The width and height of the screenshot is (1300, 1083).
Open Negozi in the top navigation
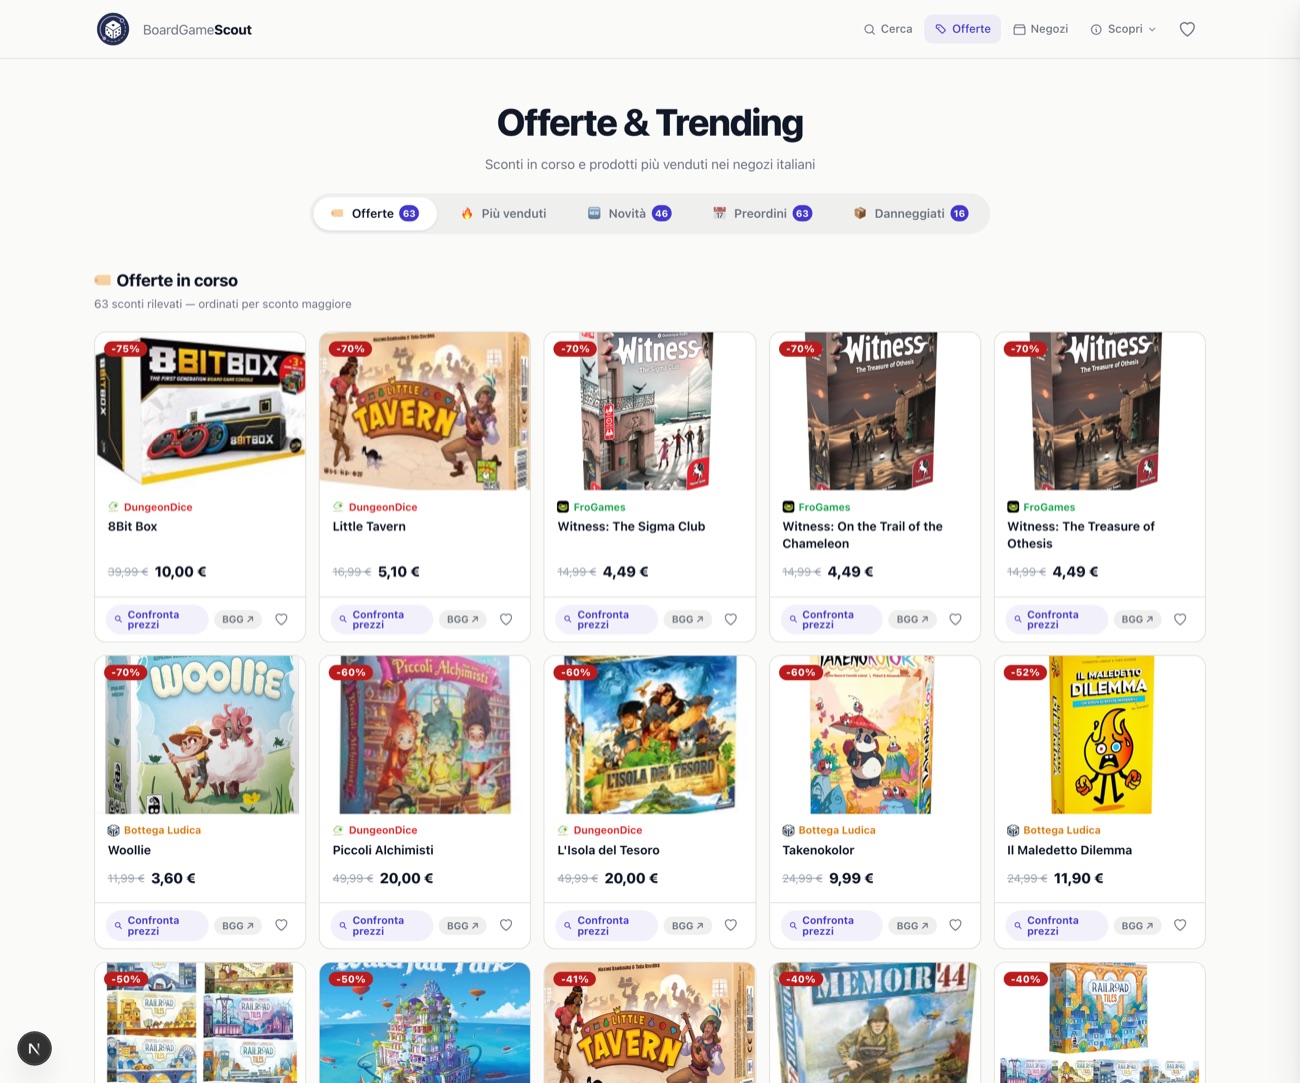(x=1041, y=29)
